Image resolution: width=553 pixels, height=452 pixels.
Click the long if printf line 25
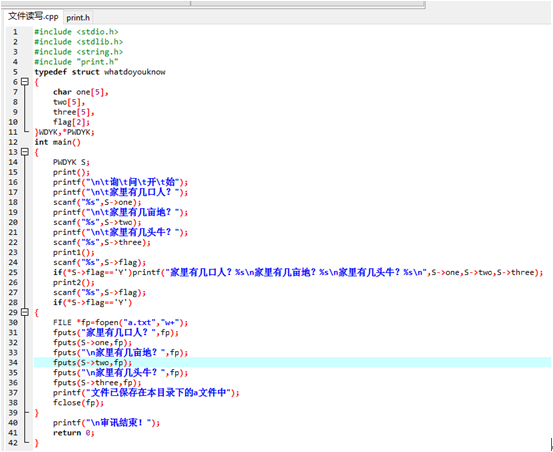[298, 273]
